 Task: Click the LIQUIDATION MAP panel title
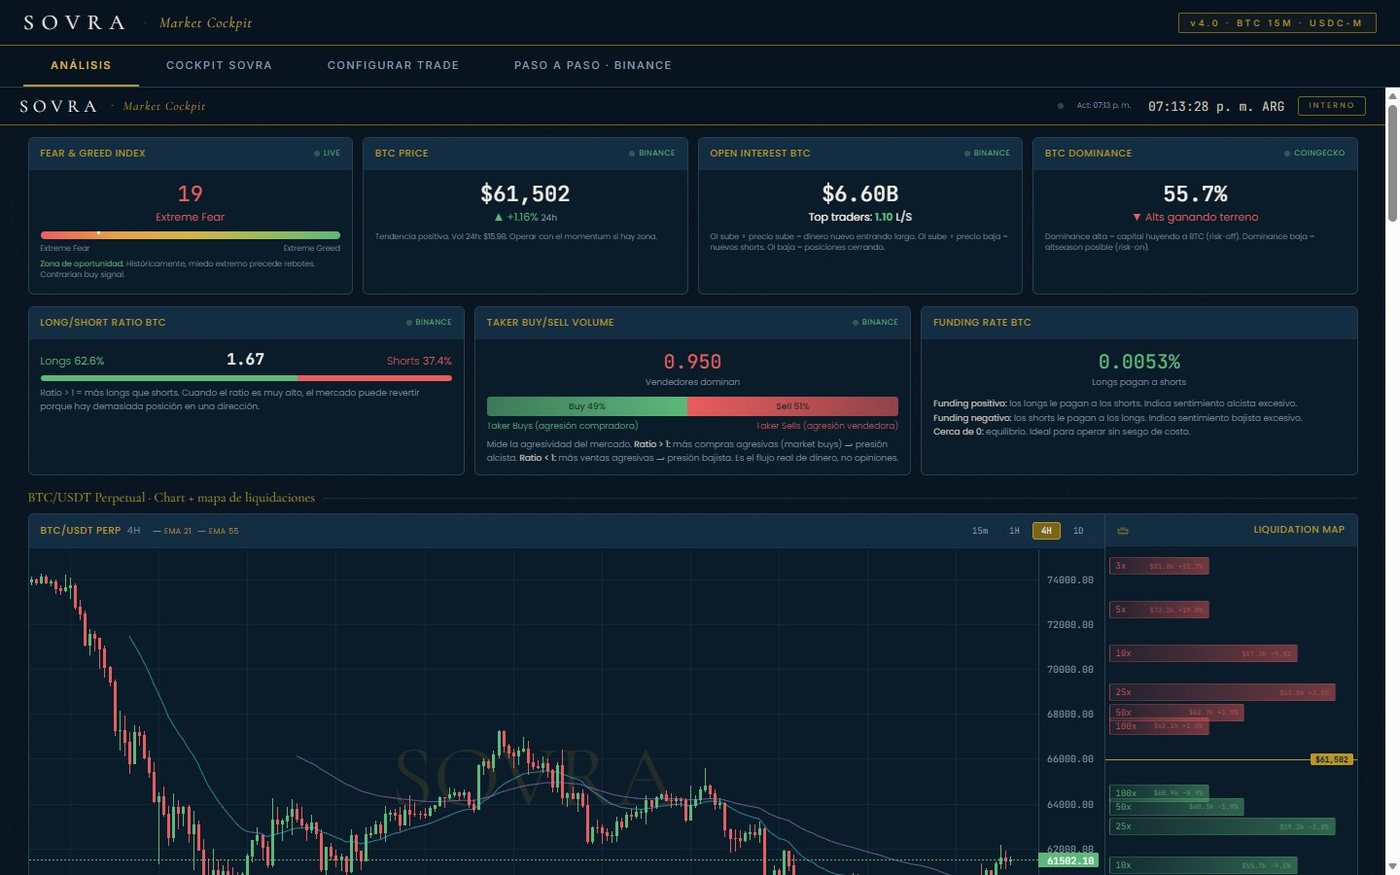click(1299, 530)
